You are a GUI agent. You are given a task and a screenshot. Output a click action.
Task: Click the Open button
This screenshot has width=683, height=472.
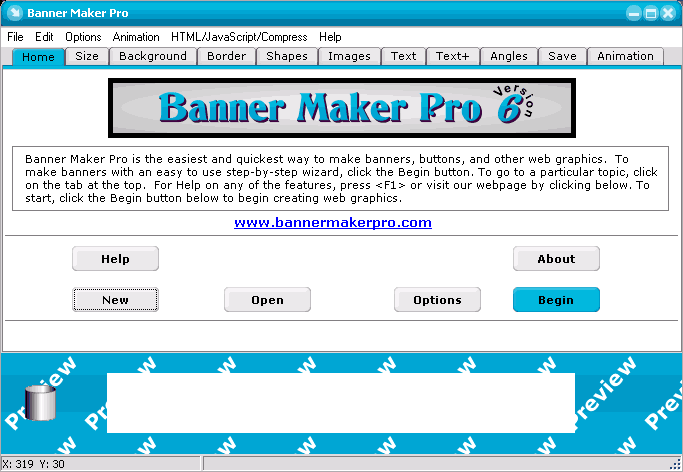click(267, 300)
